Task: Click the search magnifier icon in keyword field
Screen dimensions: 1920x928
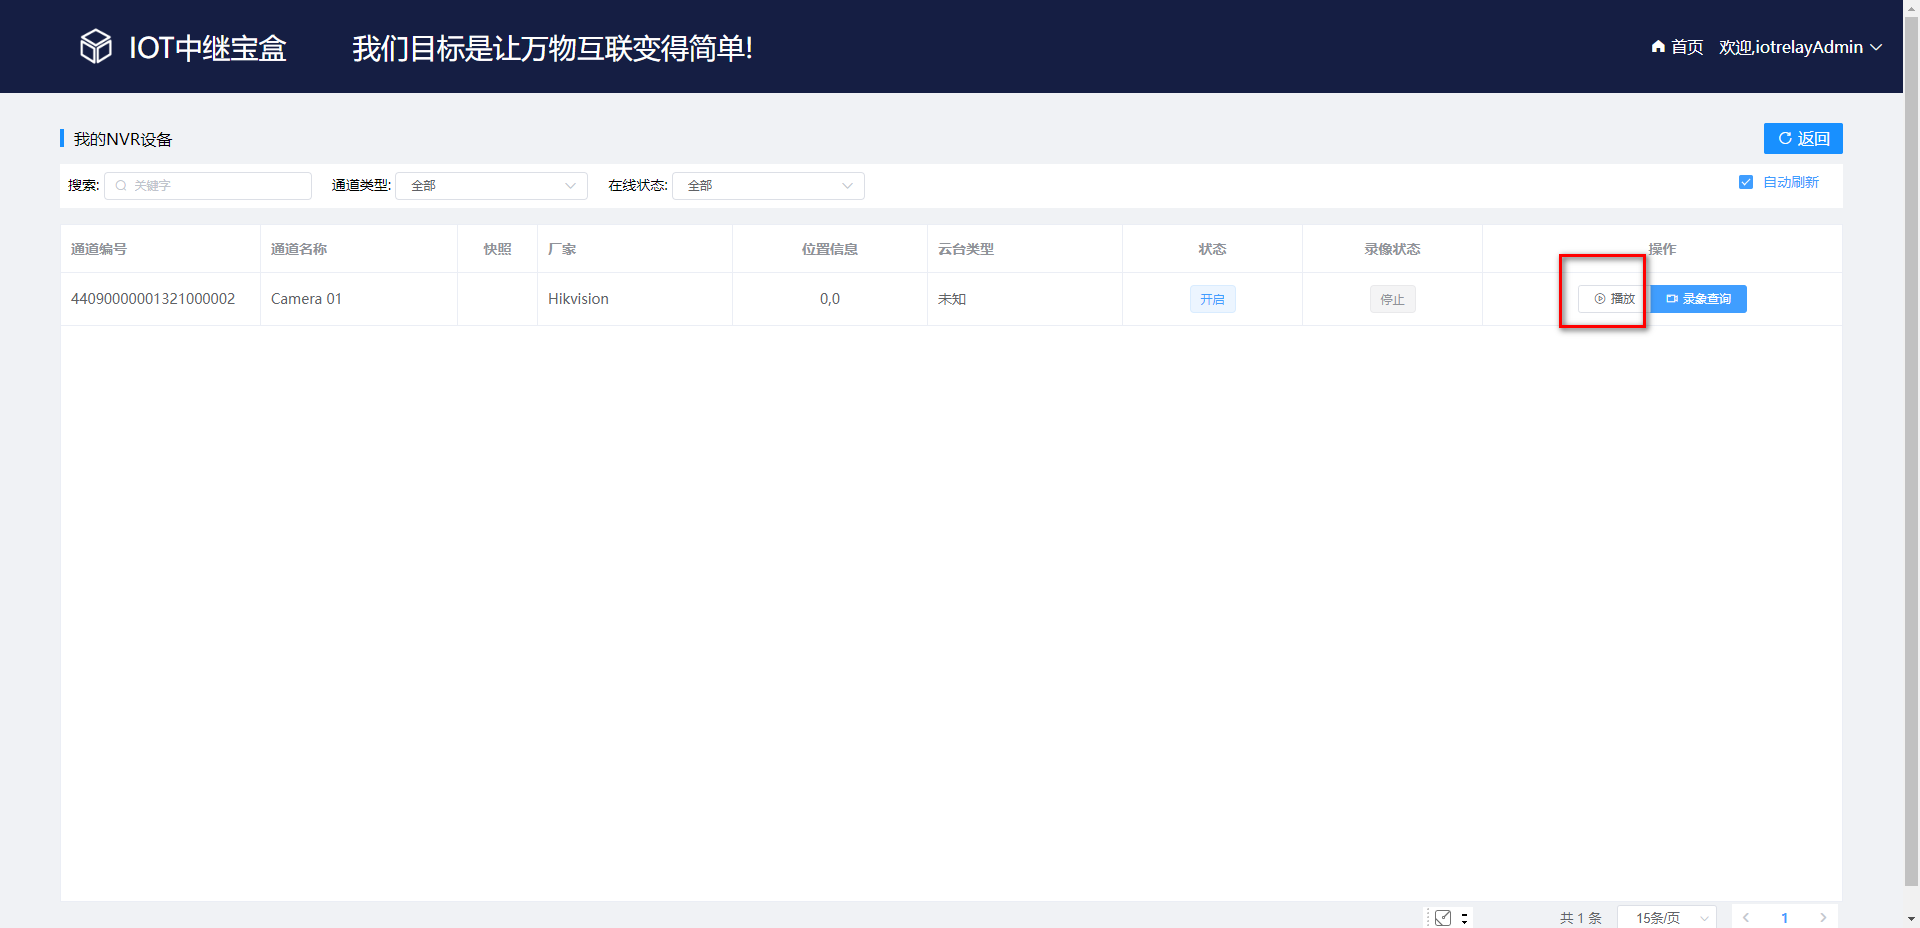Action: pos(120,186)
